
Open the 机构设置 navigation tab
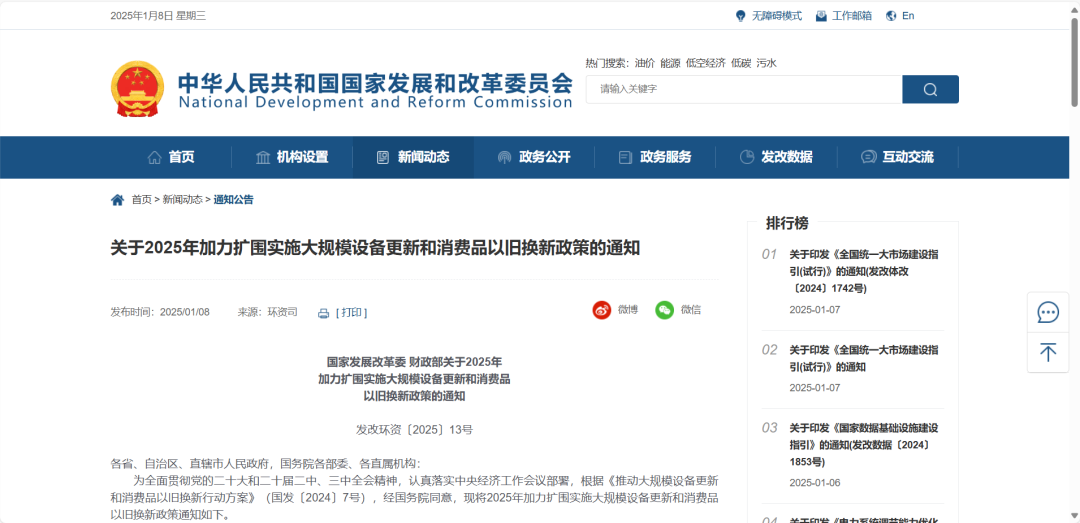292,157
